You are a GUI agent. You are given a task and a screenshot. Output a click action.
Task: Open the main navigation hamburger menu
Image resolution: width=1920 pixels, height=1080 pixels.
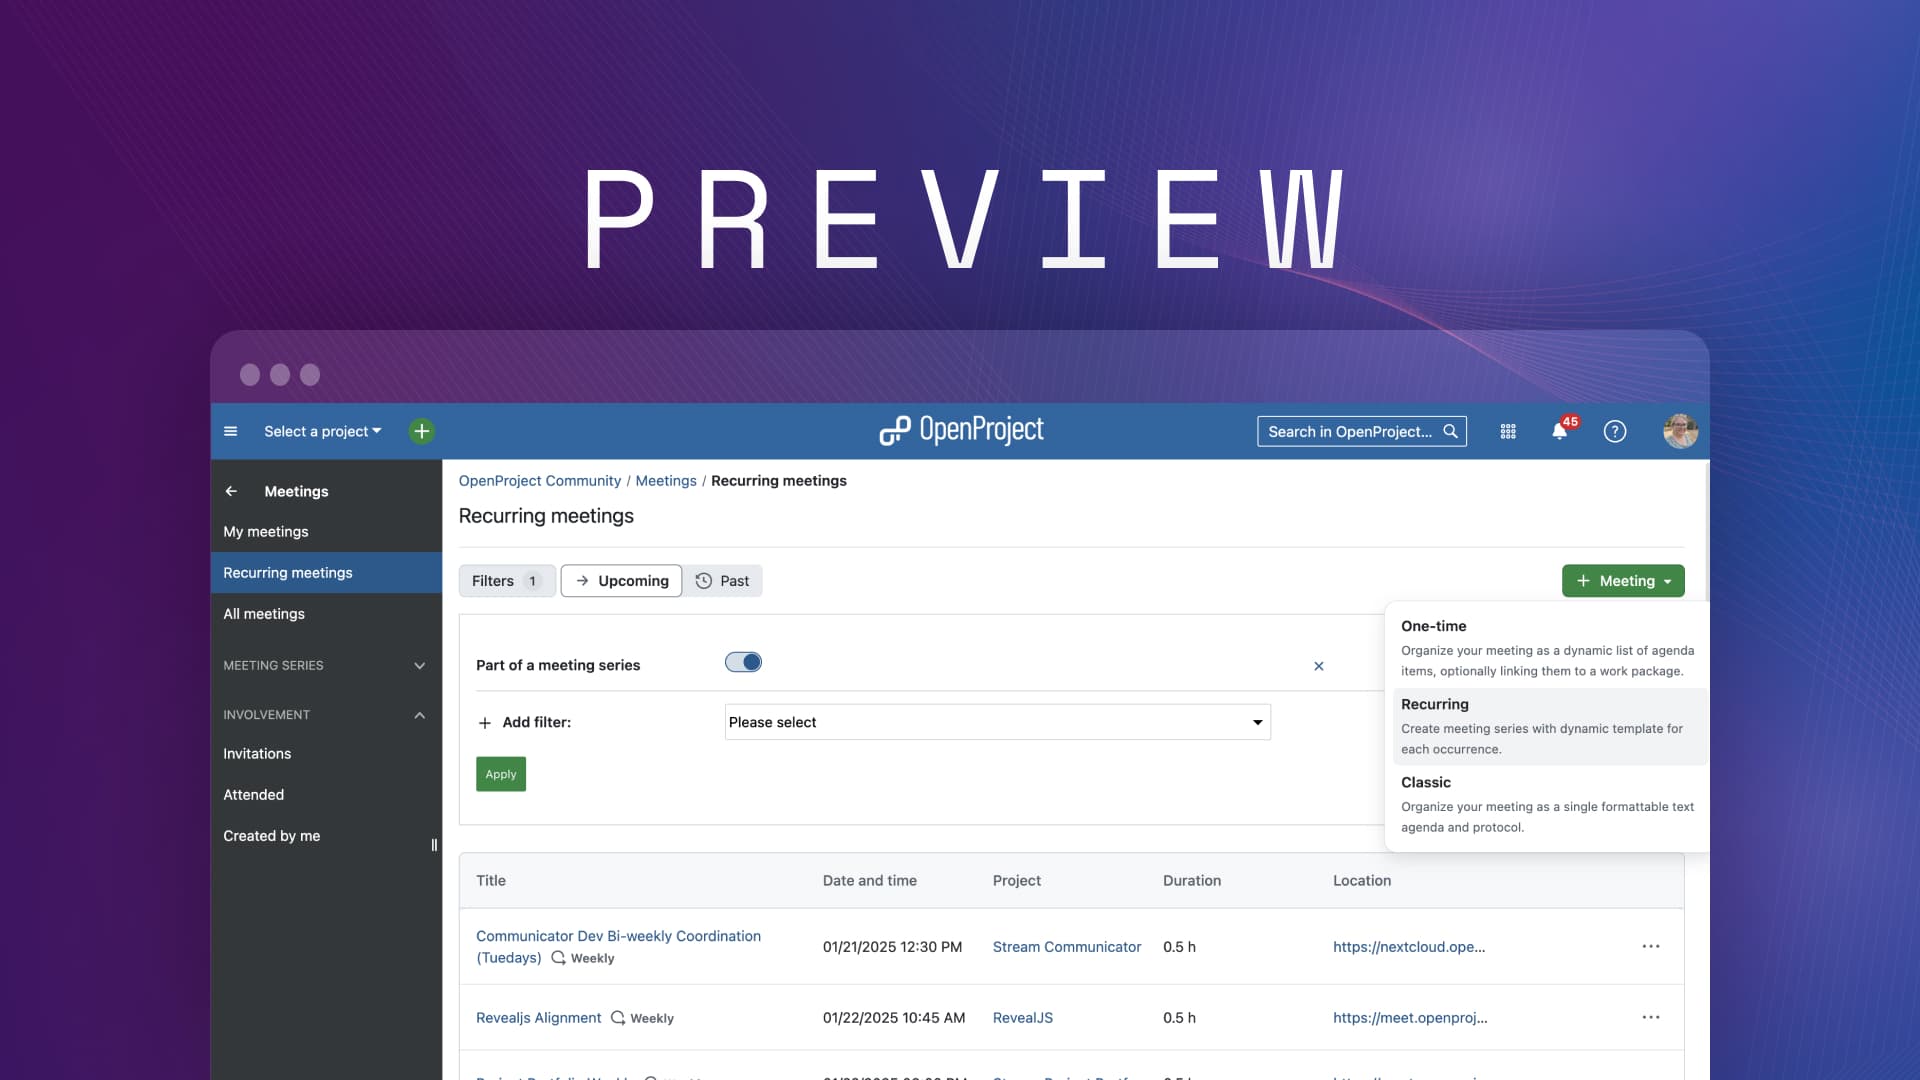coord(231,431)
